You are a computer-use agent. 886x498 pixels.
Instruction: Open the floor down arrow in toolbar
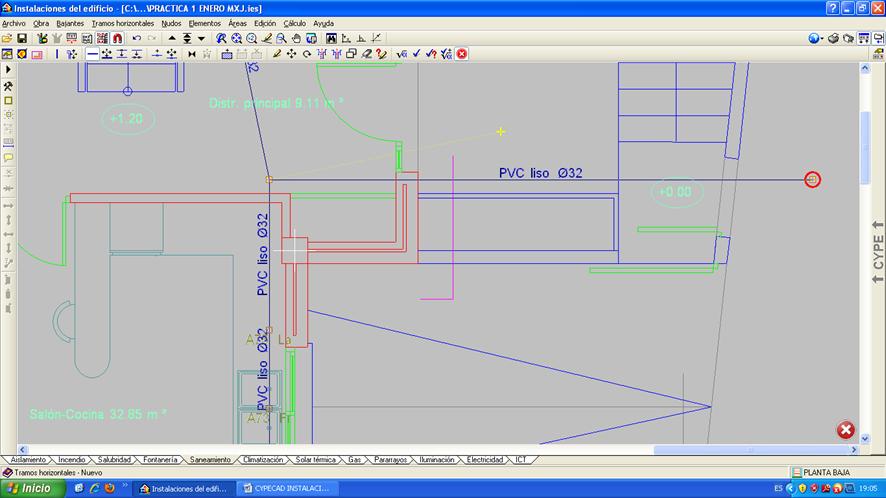click(x=202, y=38)
